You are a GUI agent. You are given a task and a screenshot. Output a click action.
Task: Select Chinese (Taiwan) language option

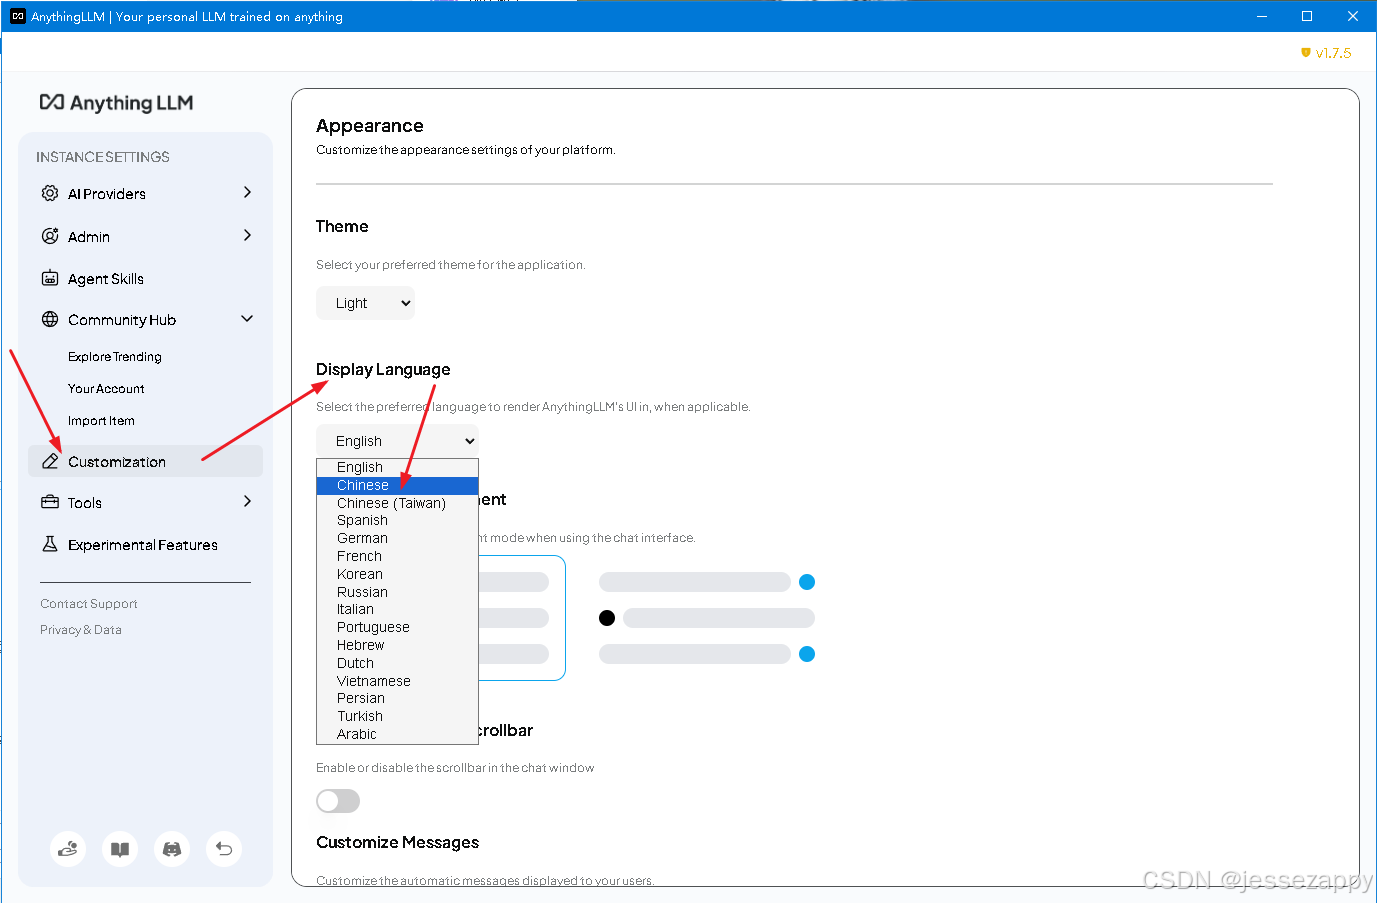397,503
